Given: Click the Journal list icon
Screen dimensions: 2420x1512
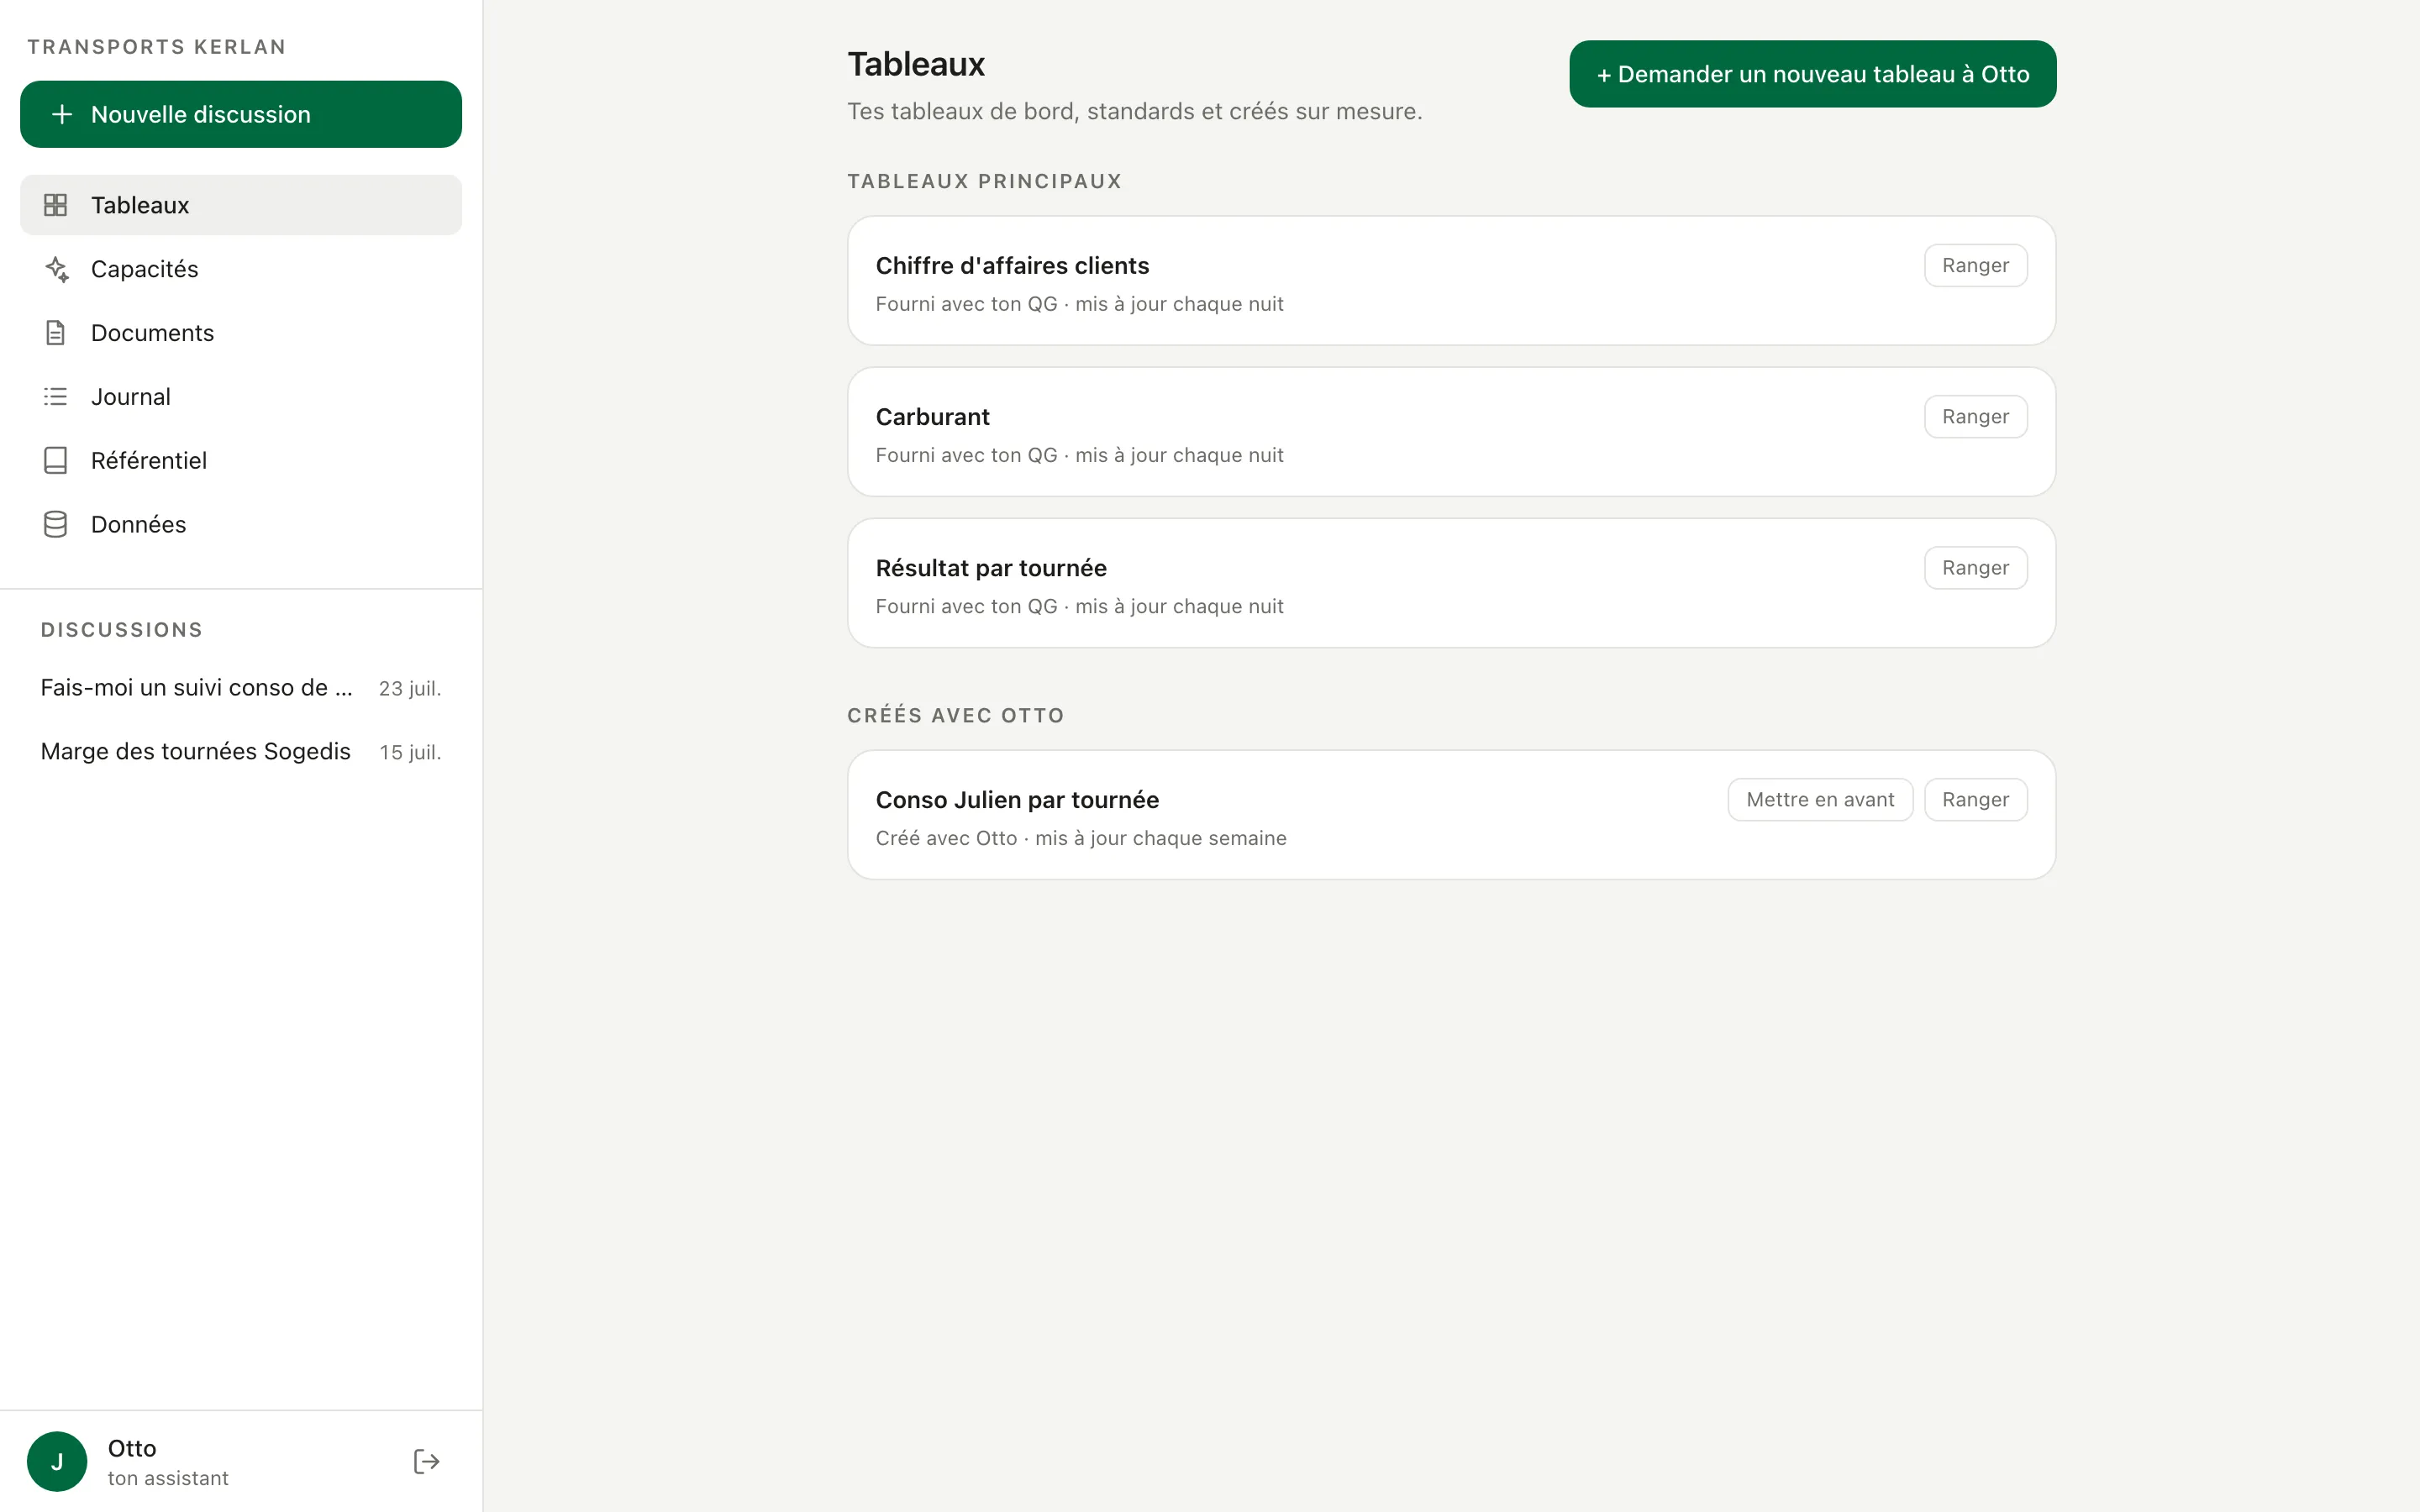Looking at the screenshot, I should click(56, 397).
